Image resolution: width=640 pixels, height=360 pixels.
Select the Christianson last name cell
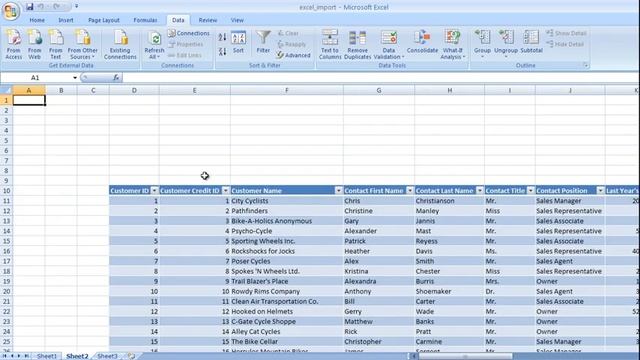click(x=449, y=201)
